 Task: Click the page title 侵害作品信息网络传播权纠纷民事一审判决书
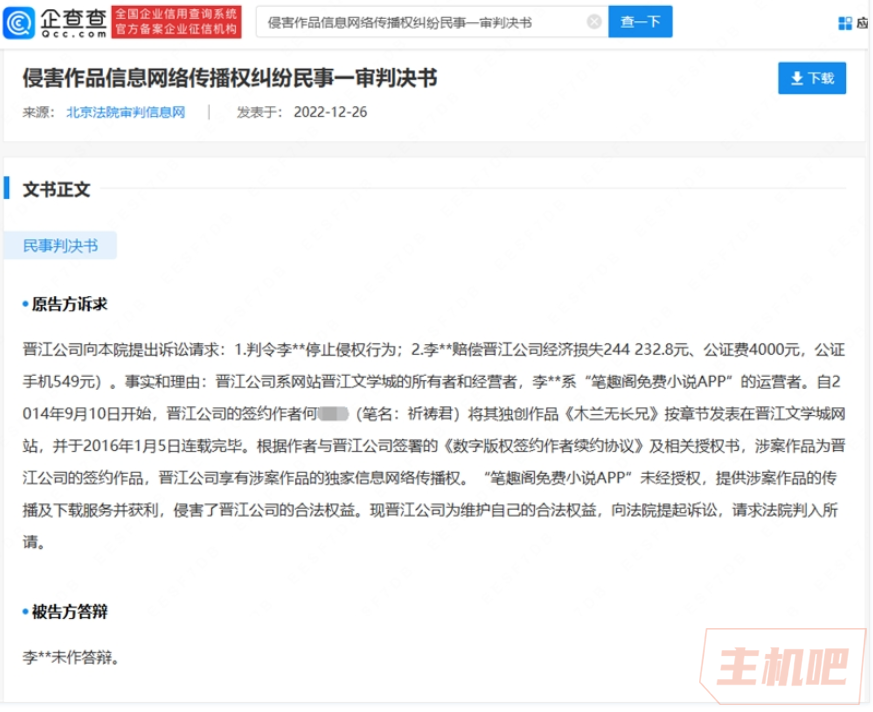(229, 78)
